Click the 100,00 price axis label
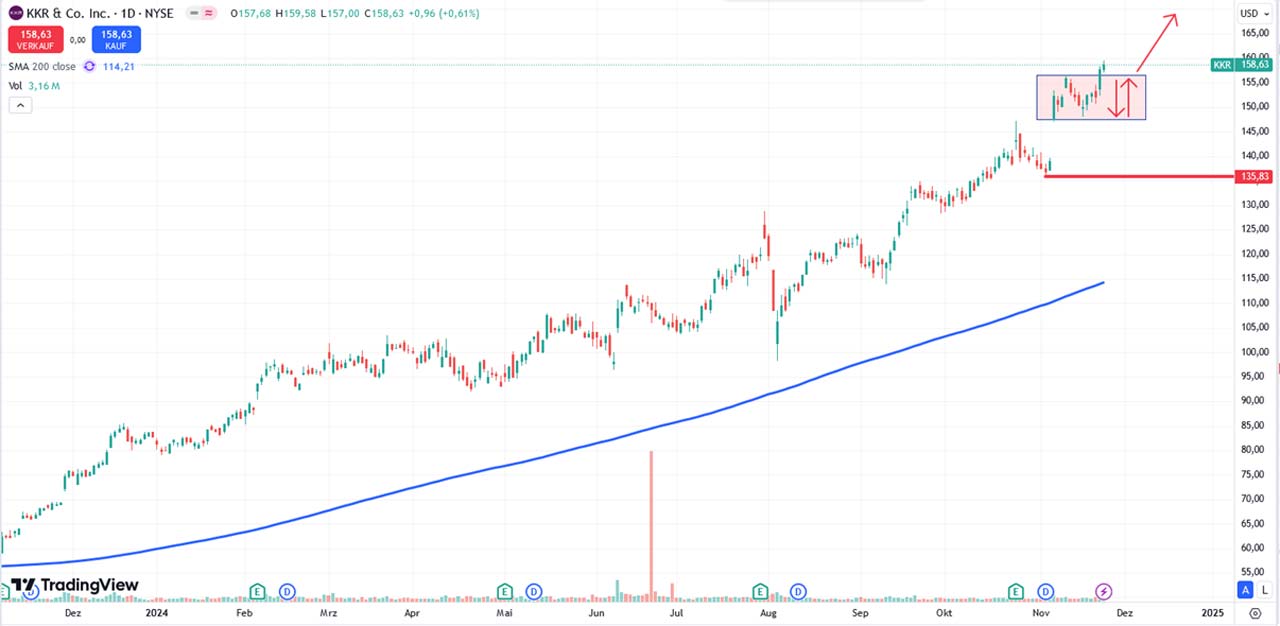The width and height of the screenshot is (1280, 626). (x=1256, y=352)
